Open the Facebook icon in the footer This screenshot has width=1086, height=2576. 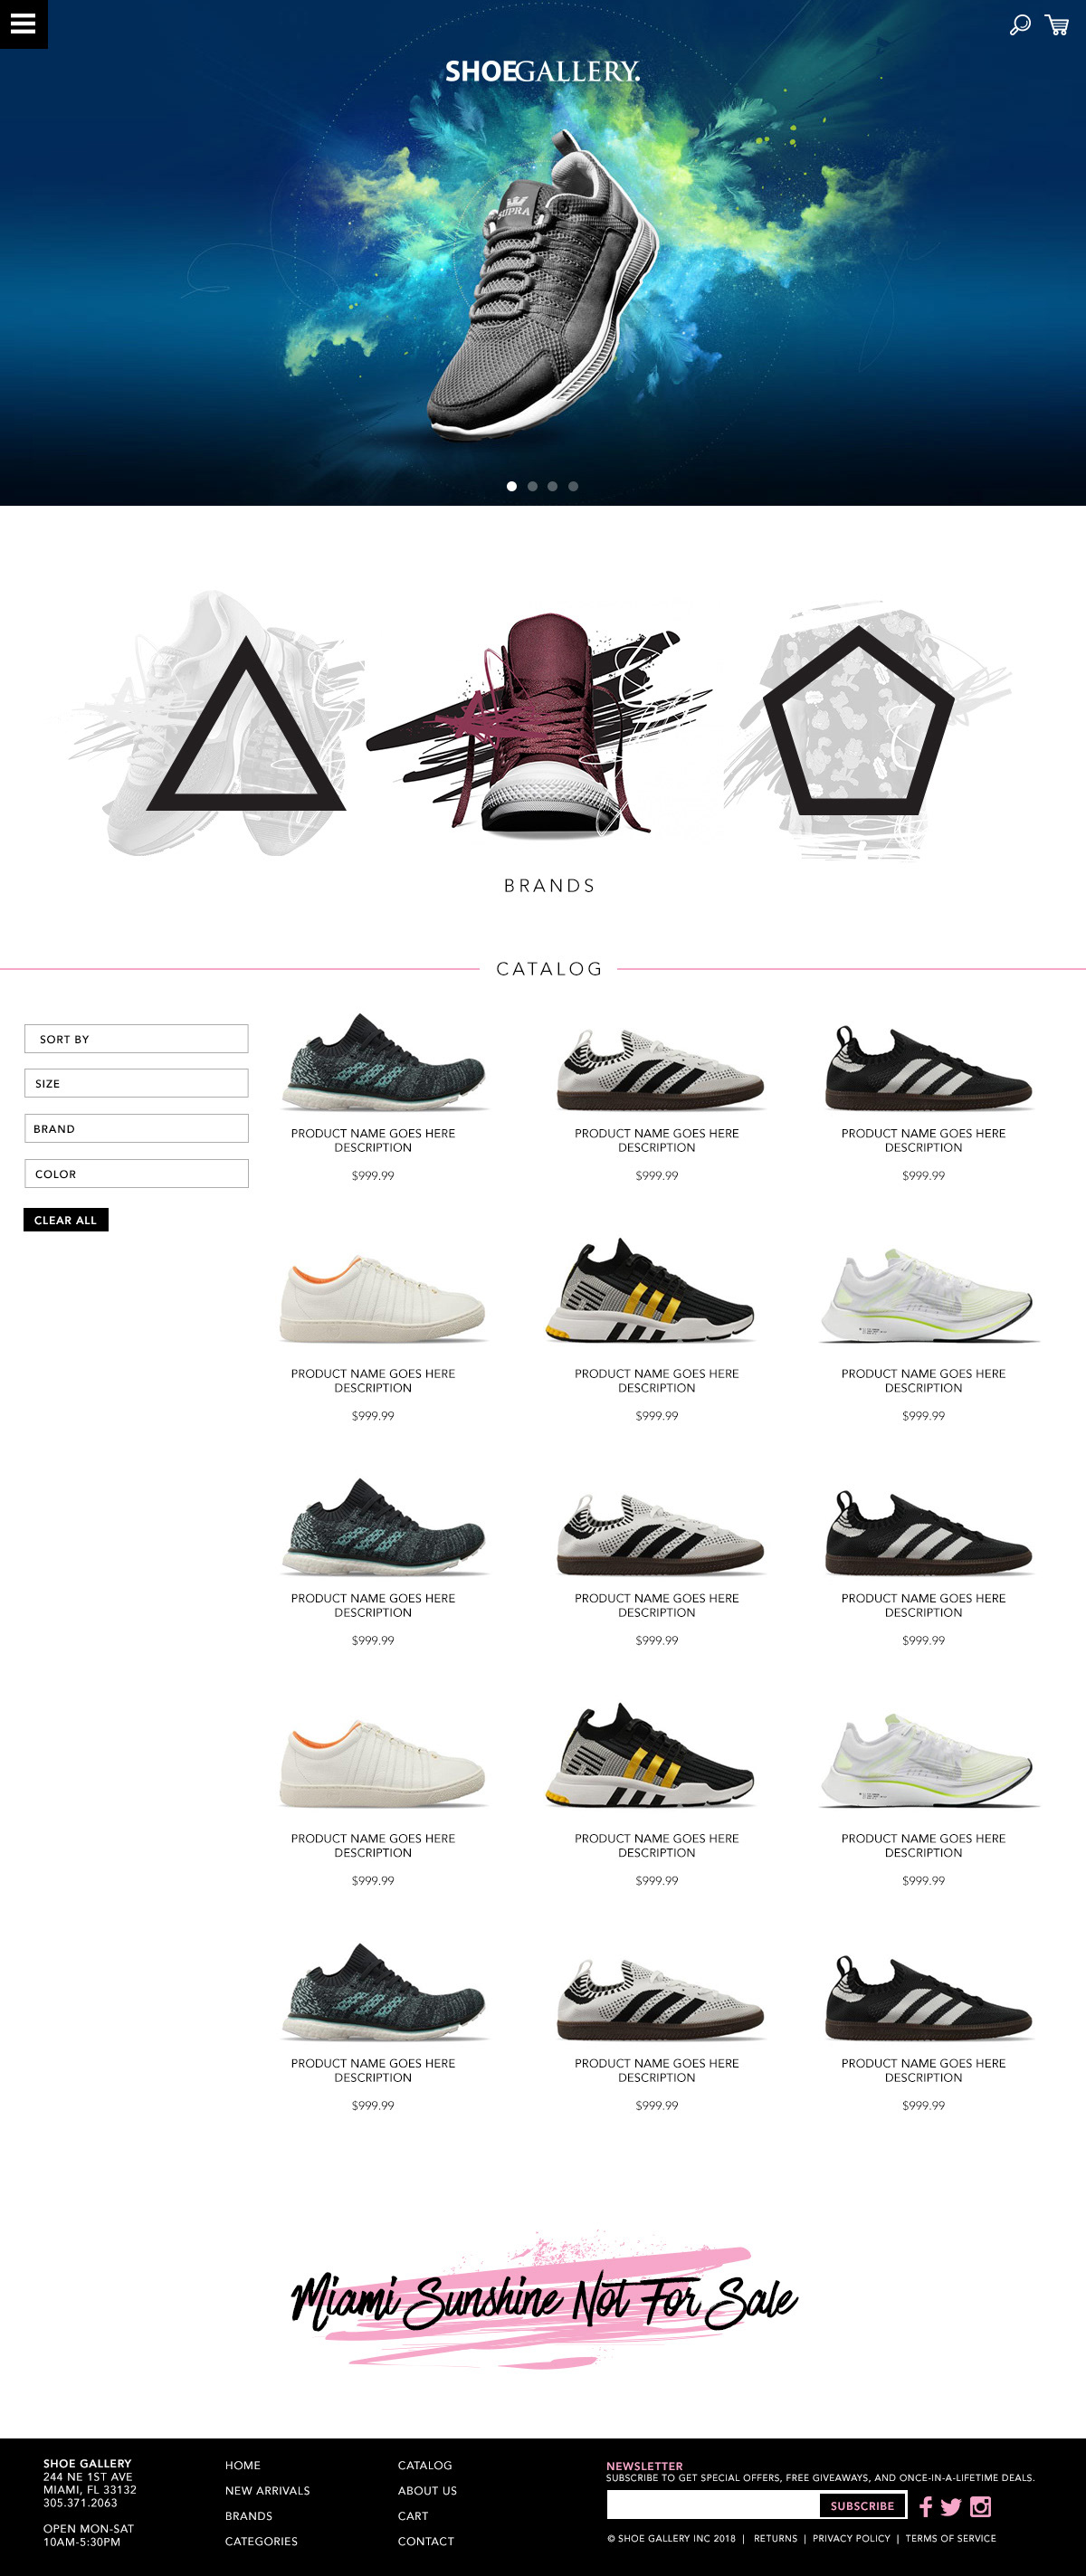click(926, 2506)
